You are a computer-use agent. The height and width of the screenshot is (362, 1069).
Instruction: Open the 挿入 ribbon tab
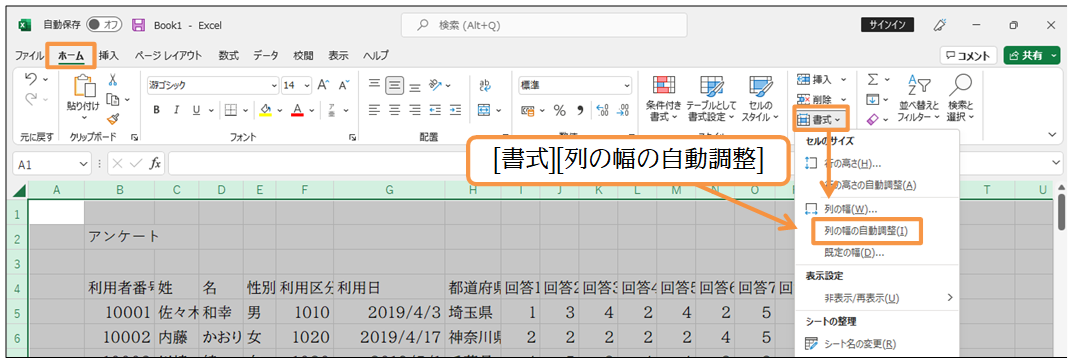point(109,56)
